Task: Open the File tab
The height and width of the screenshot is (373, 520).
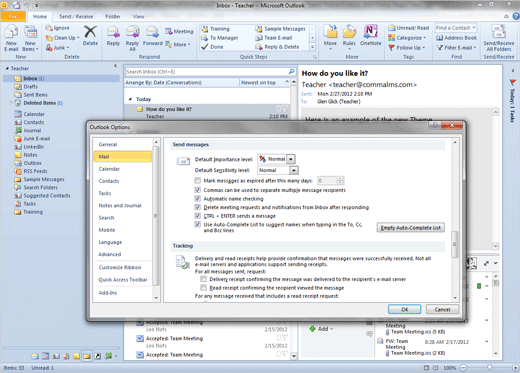Action: point(13,16)
